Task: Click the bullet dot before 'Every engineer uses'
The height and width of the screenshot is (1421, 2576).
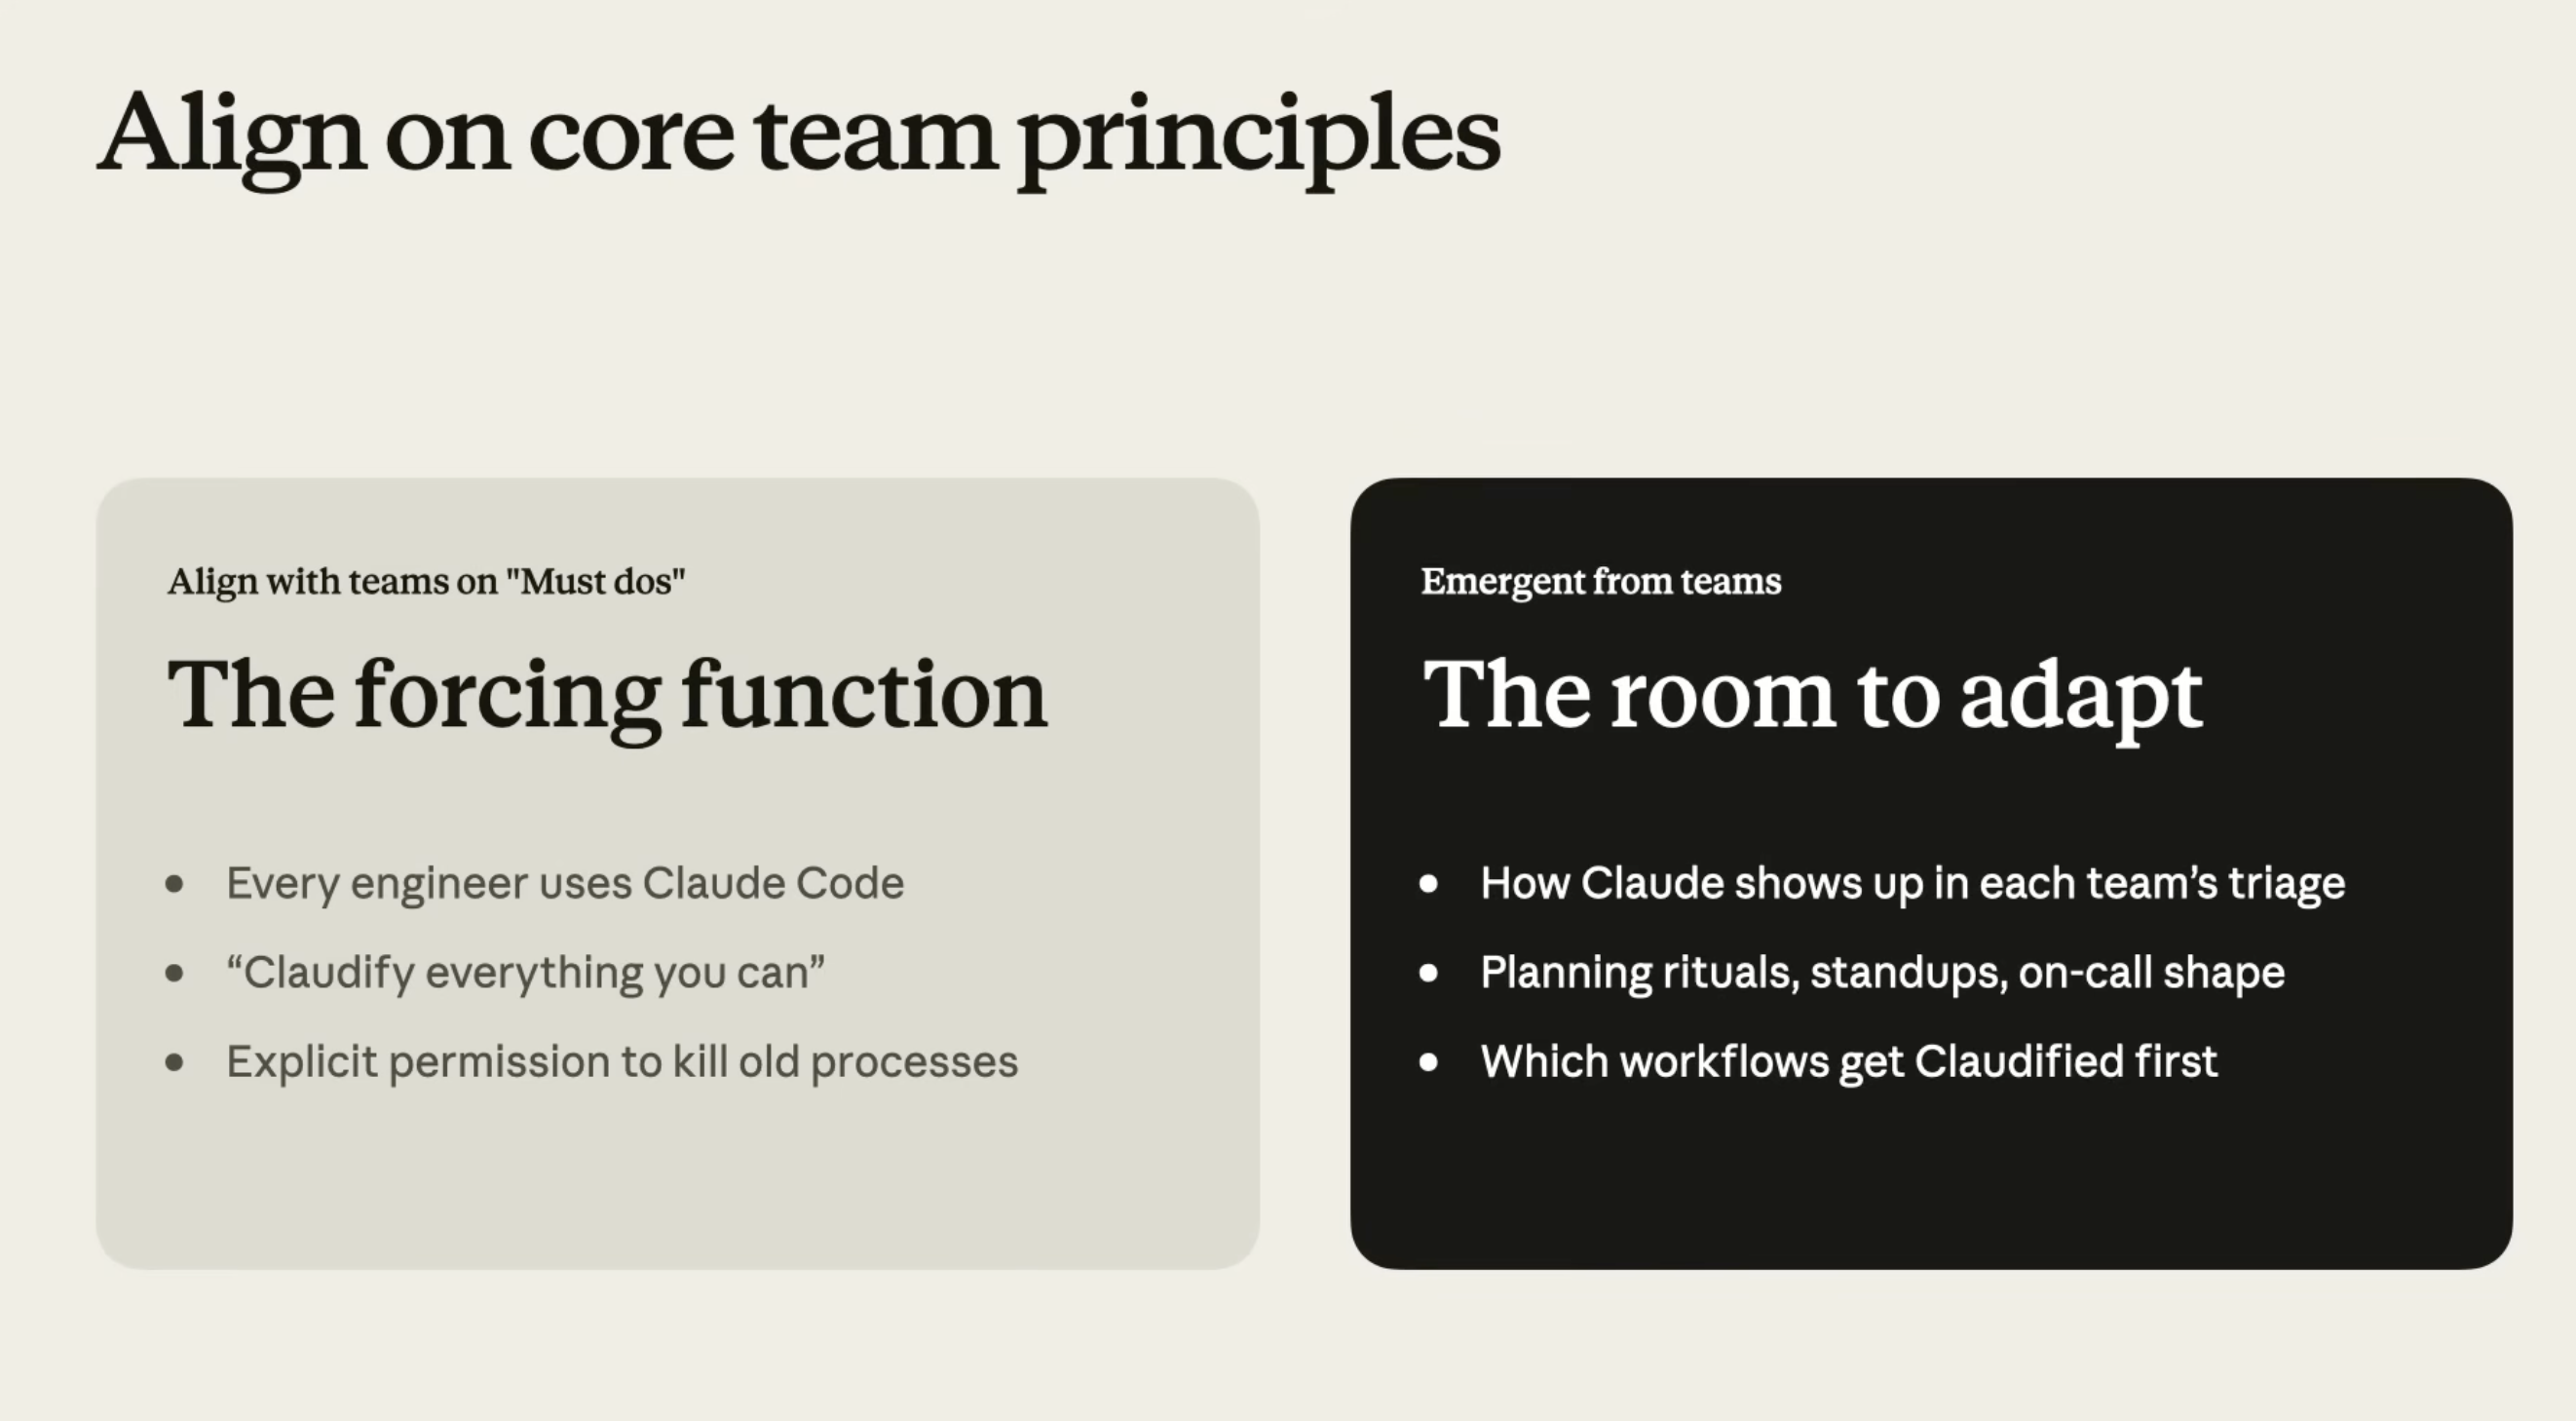Action: [174, 884]
